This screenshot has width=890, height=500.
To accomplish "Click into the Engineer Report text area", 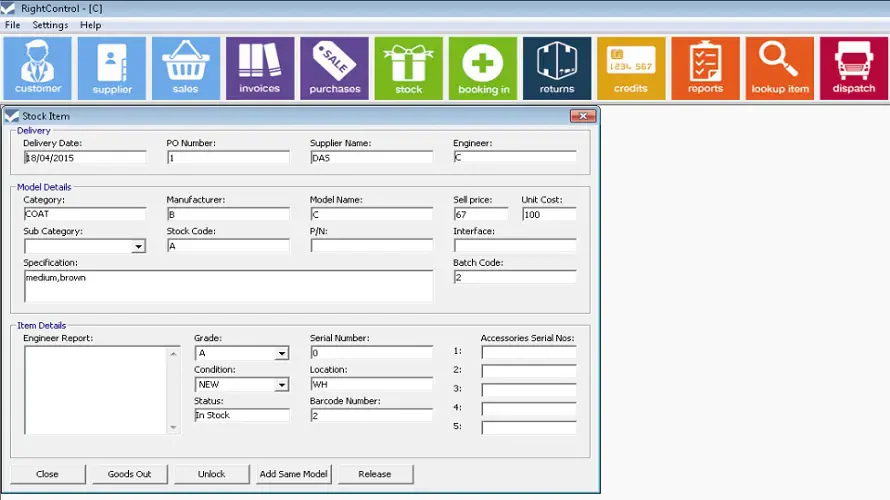I will [x=96, y=390].
